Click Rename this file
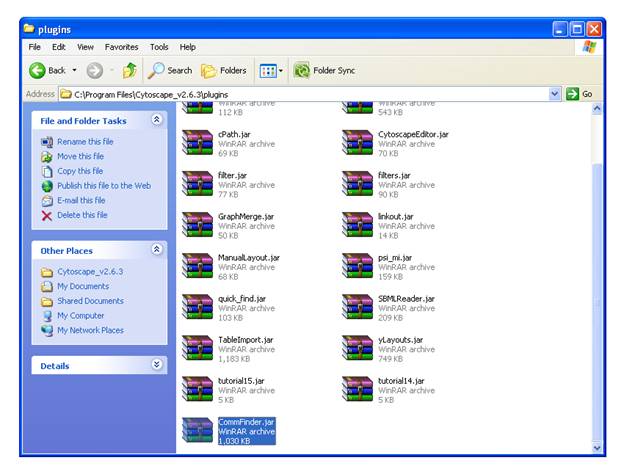 pyautogui.click(x=85, y=142)
